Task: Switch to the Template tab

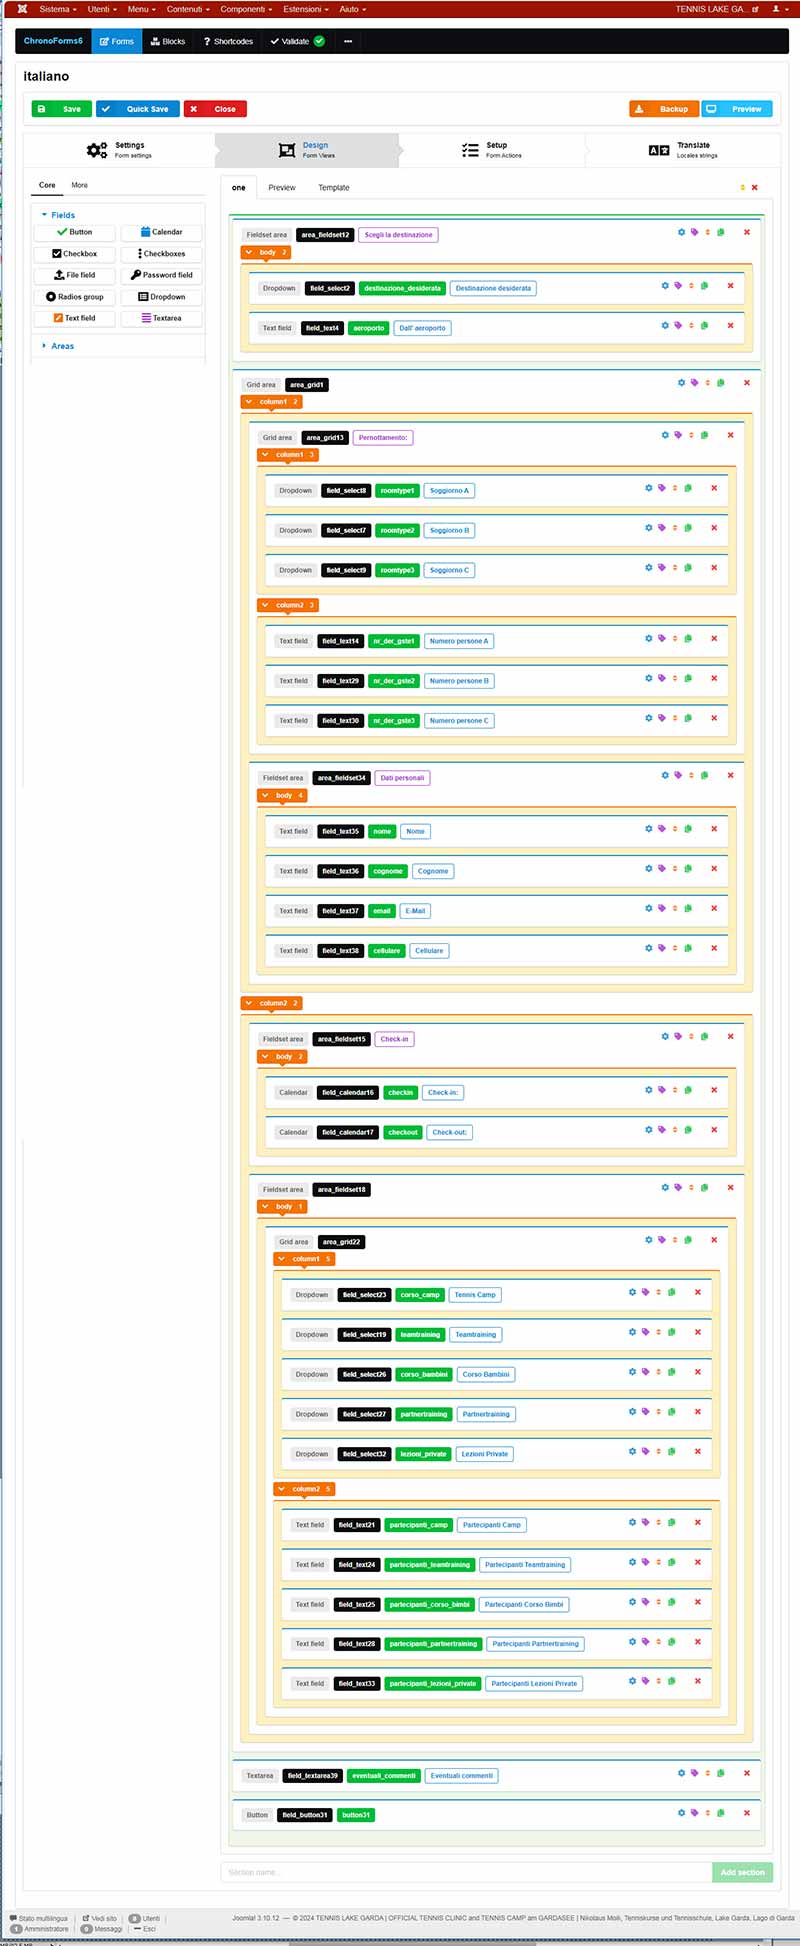Action: (x=334, y=188)
